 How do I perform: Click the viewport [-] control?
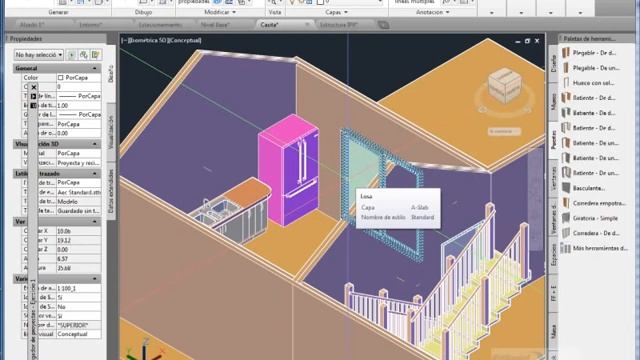124,40
